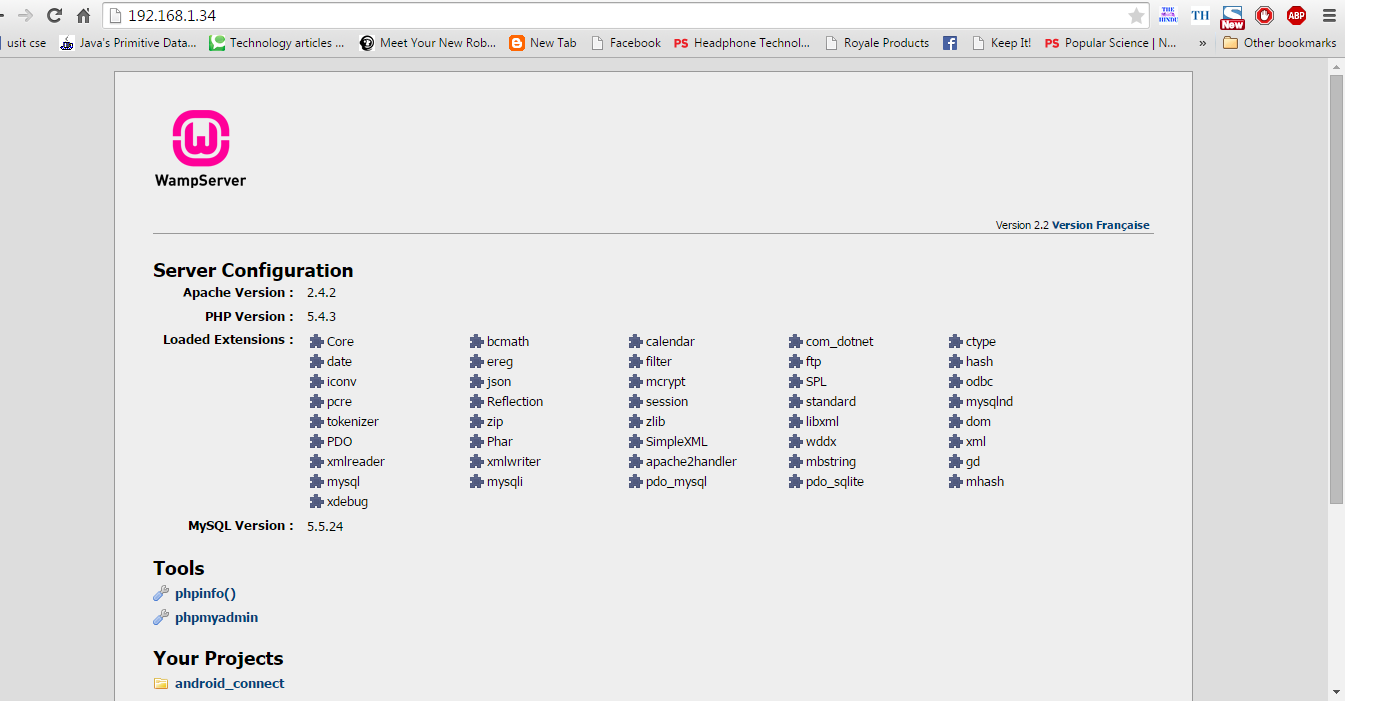Open the extension icon with the New badge

(1232, 17)
